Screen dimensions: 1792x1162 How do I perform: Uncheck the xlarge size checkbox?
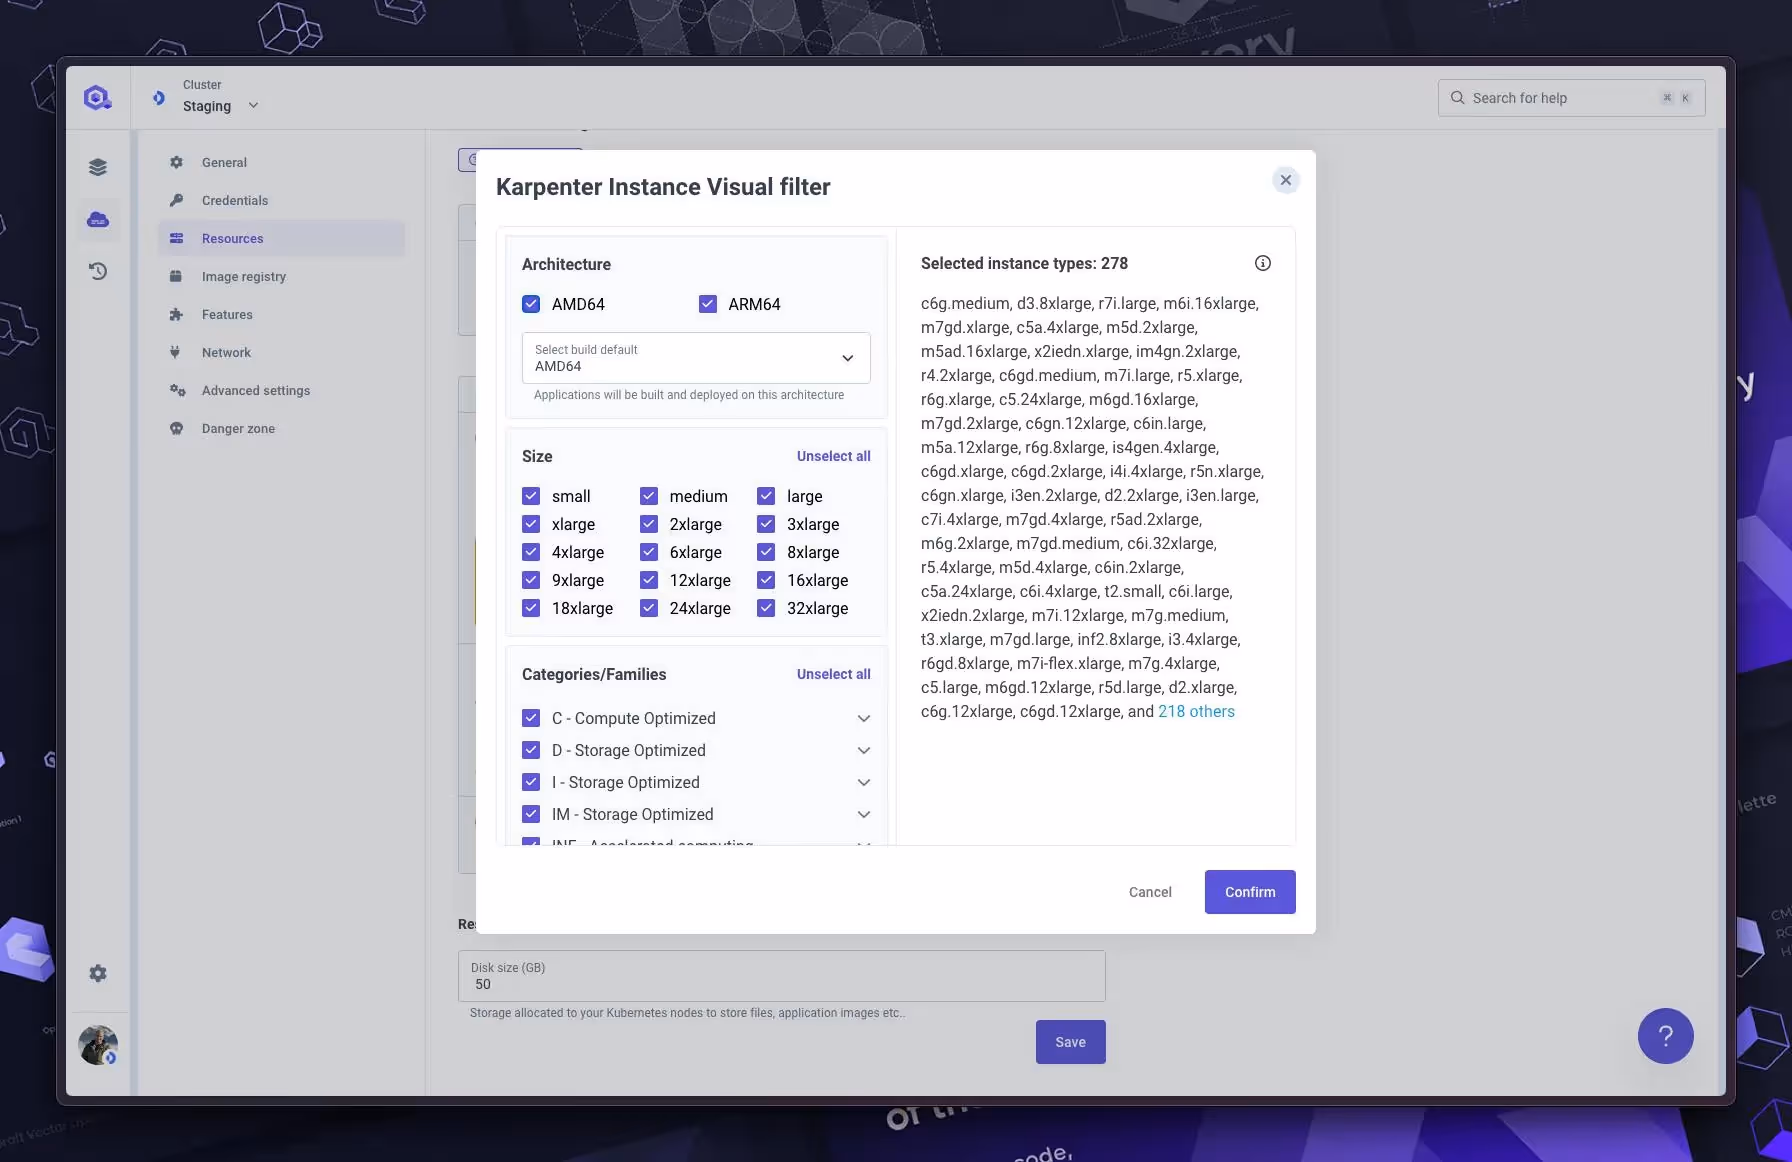(x=531, y=524)
